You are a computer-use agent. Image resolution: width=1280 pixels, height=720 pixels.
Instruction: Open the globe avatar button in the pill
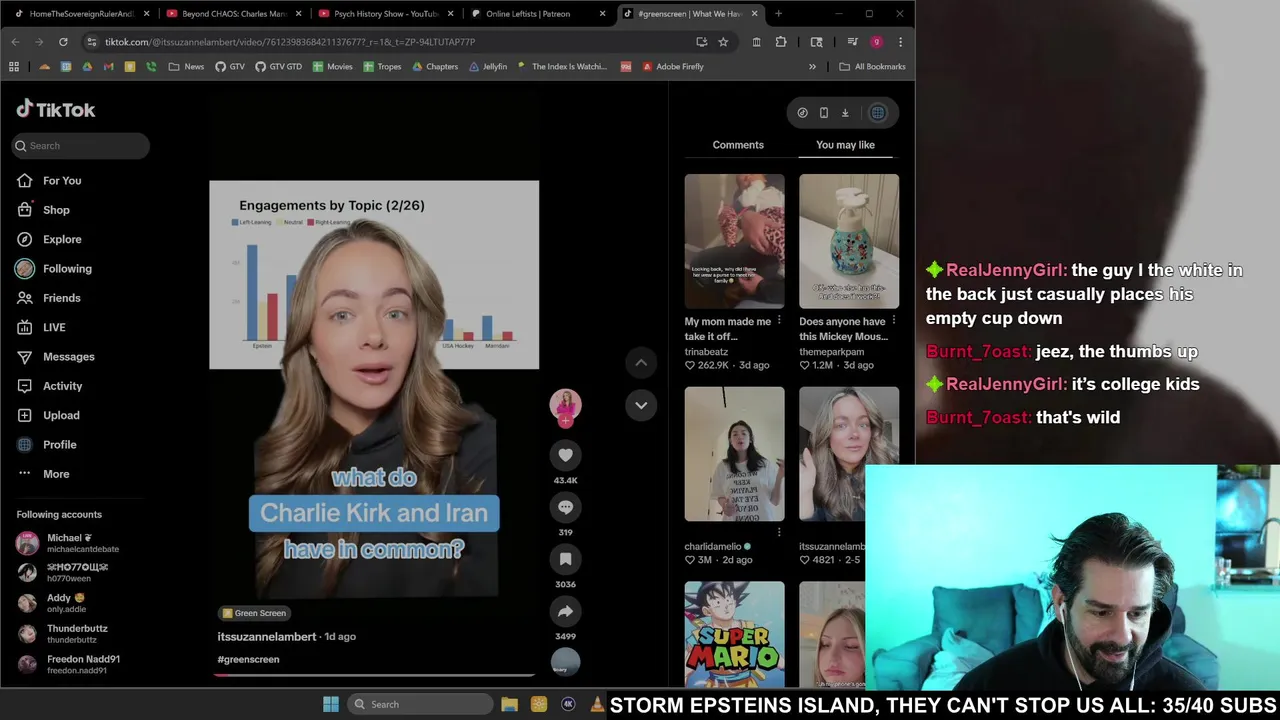click(878, 113)
